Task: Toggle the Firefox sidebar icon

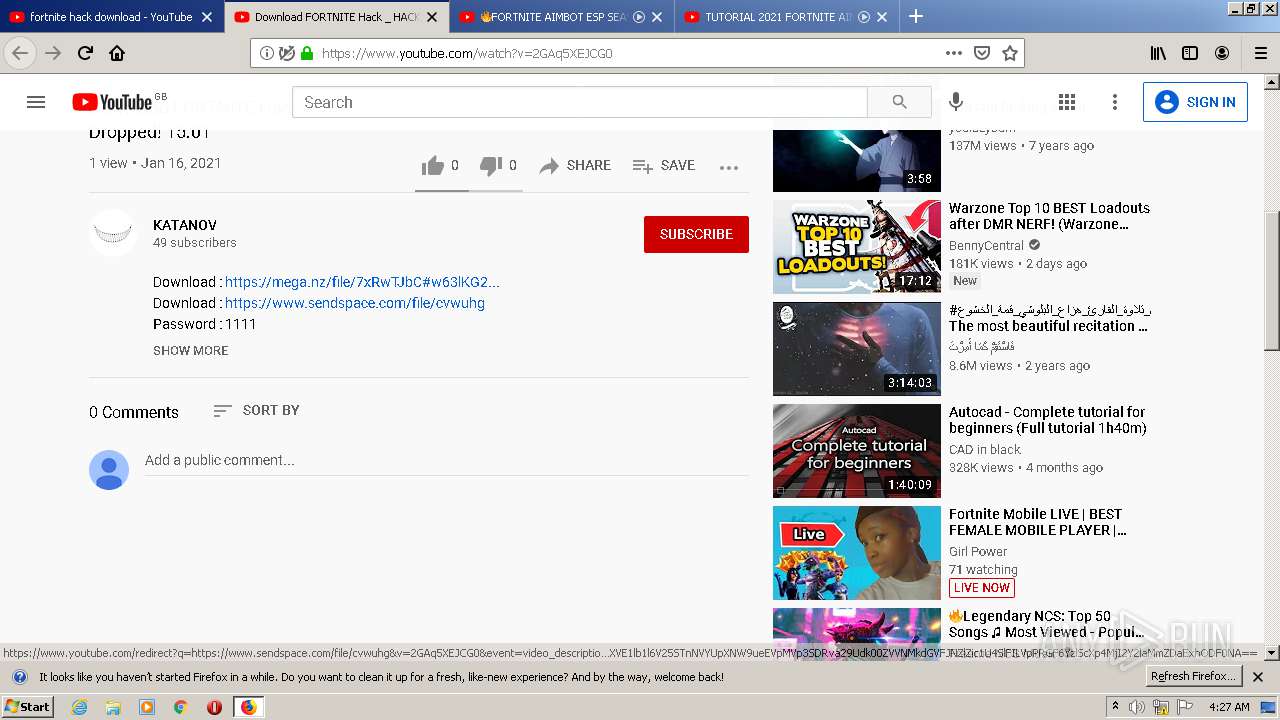Action: (1190, 53)
